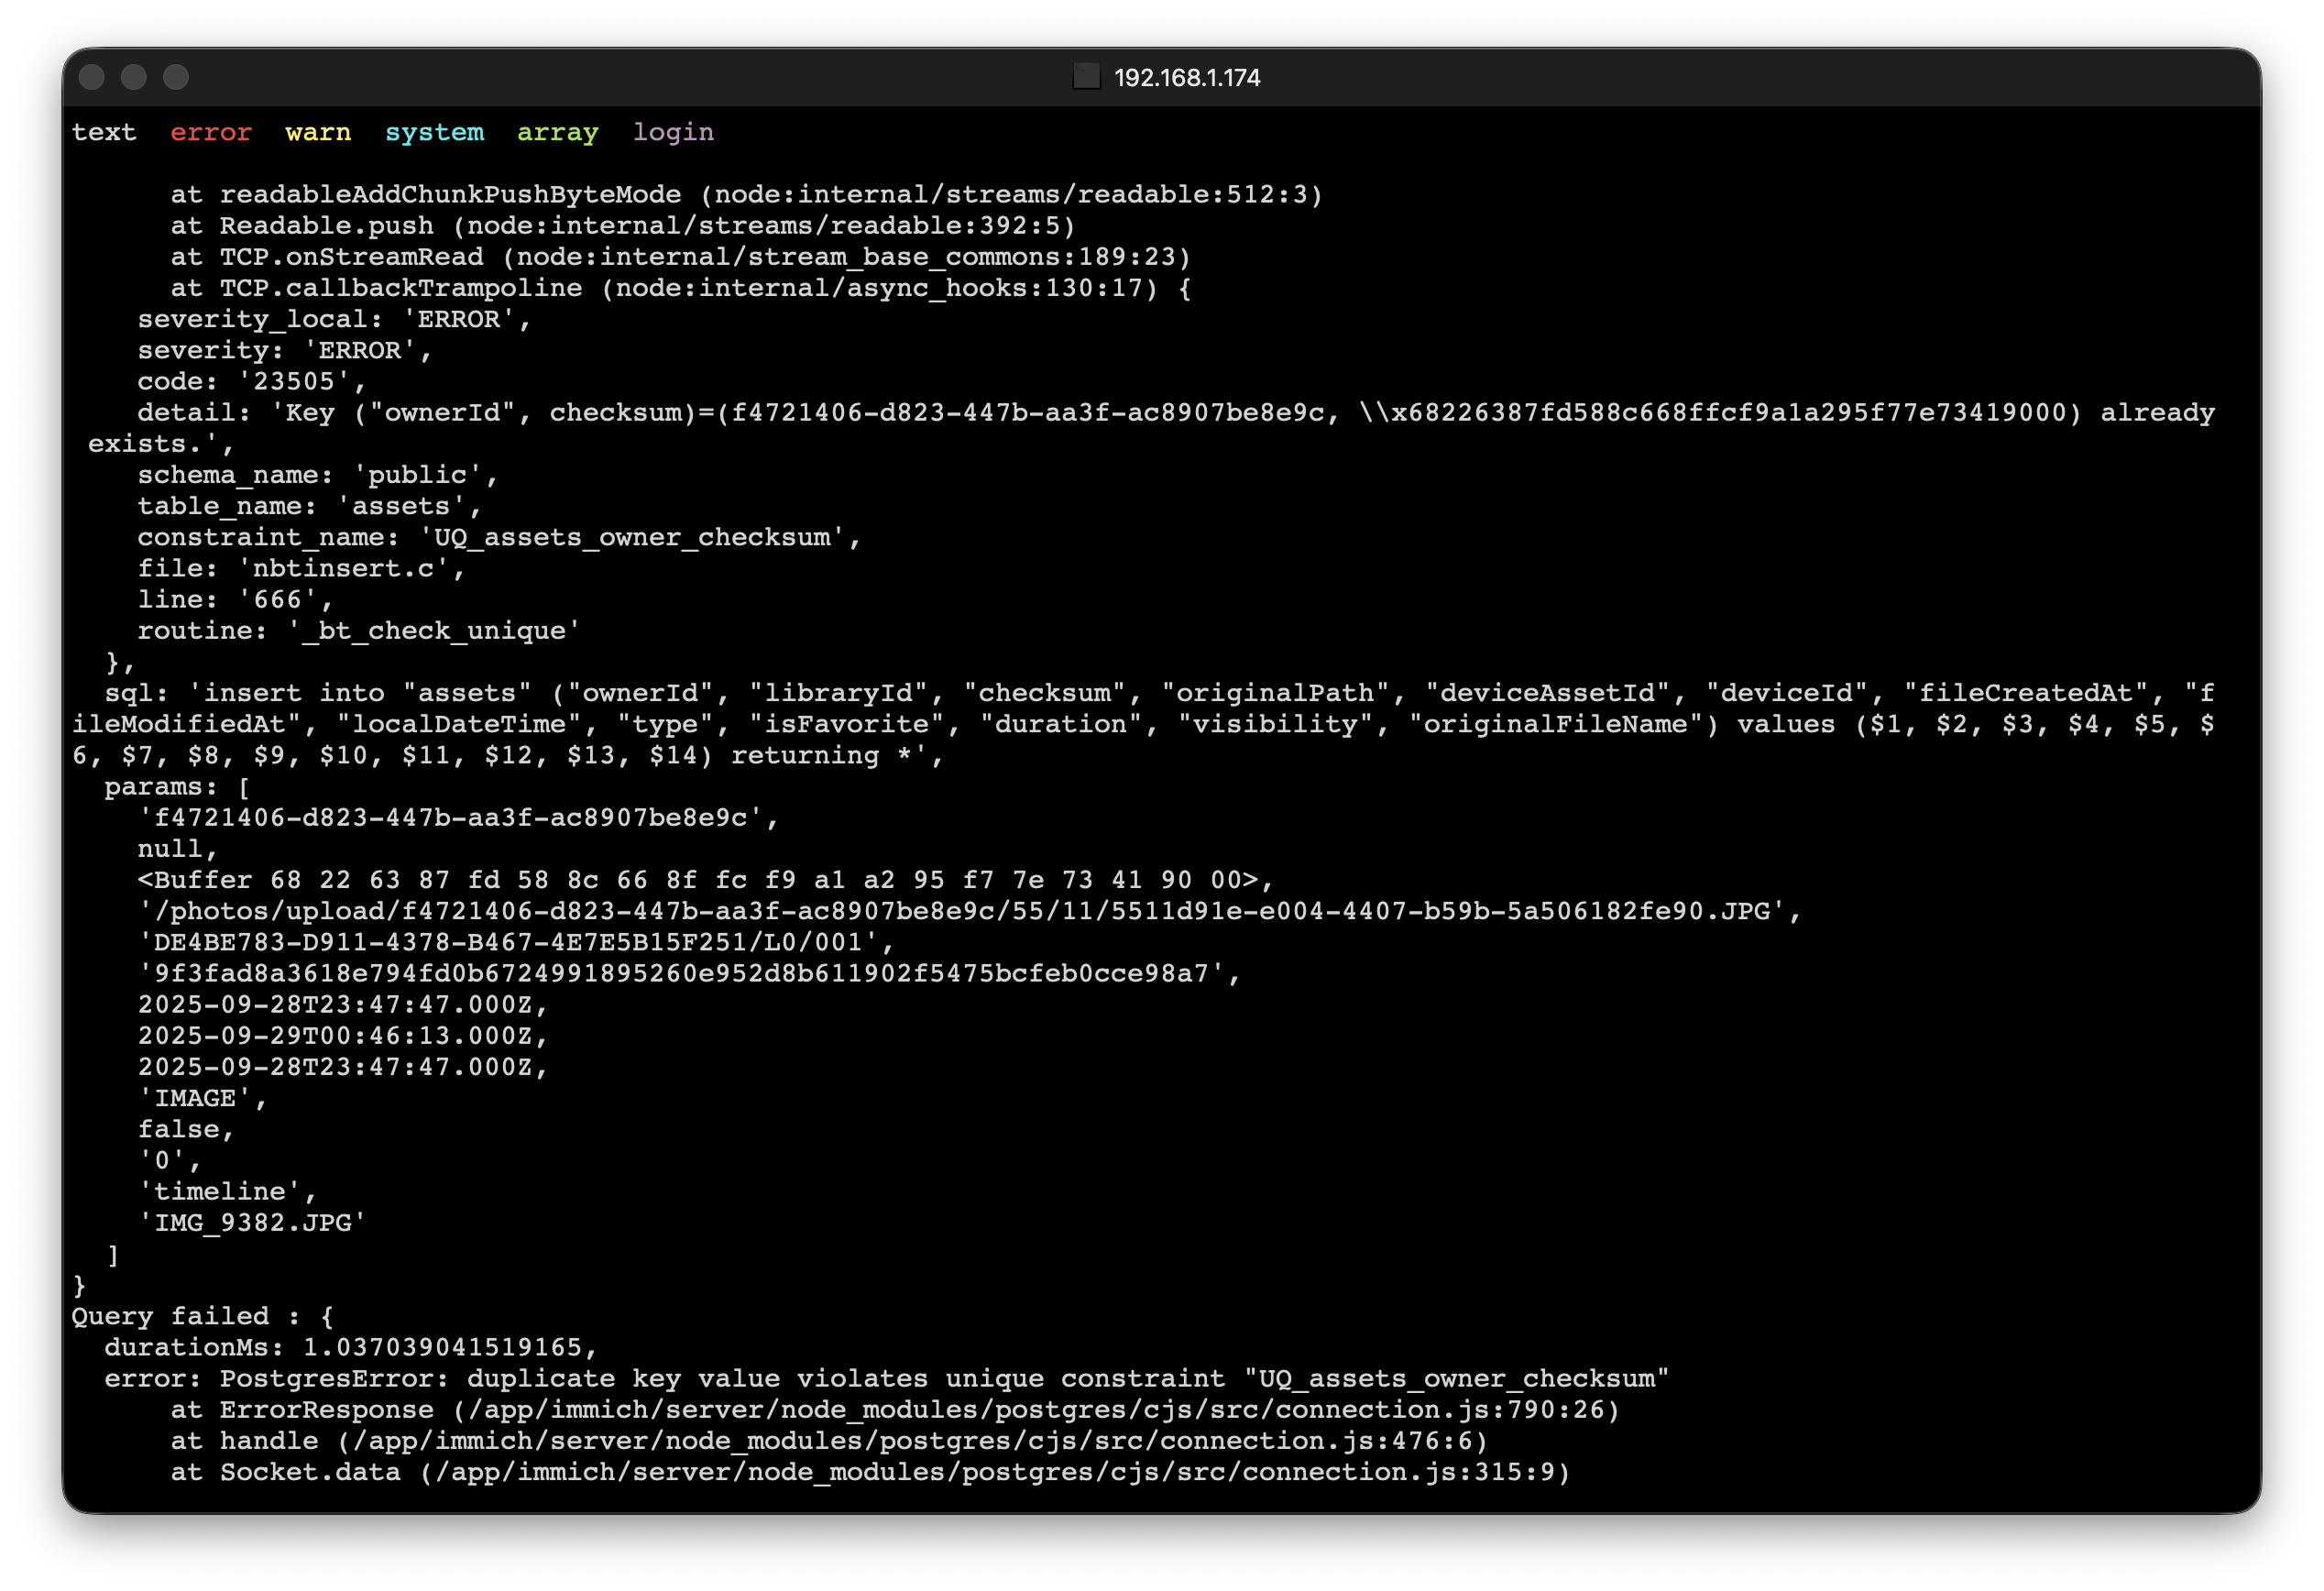The image size is (2324, 1591).
Task: Click the 'Query failed : {' line
Action: (202, 1316)
